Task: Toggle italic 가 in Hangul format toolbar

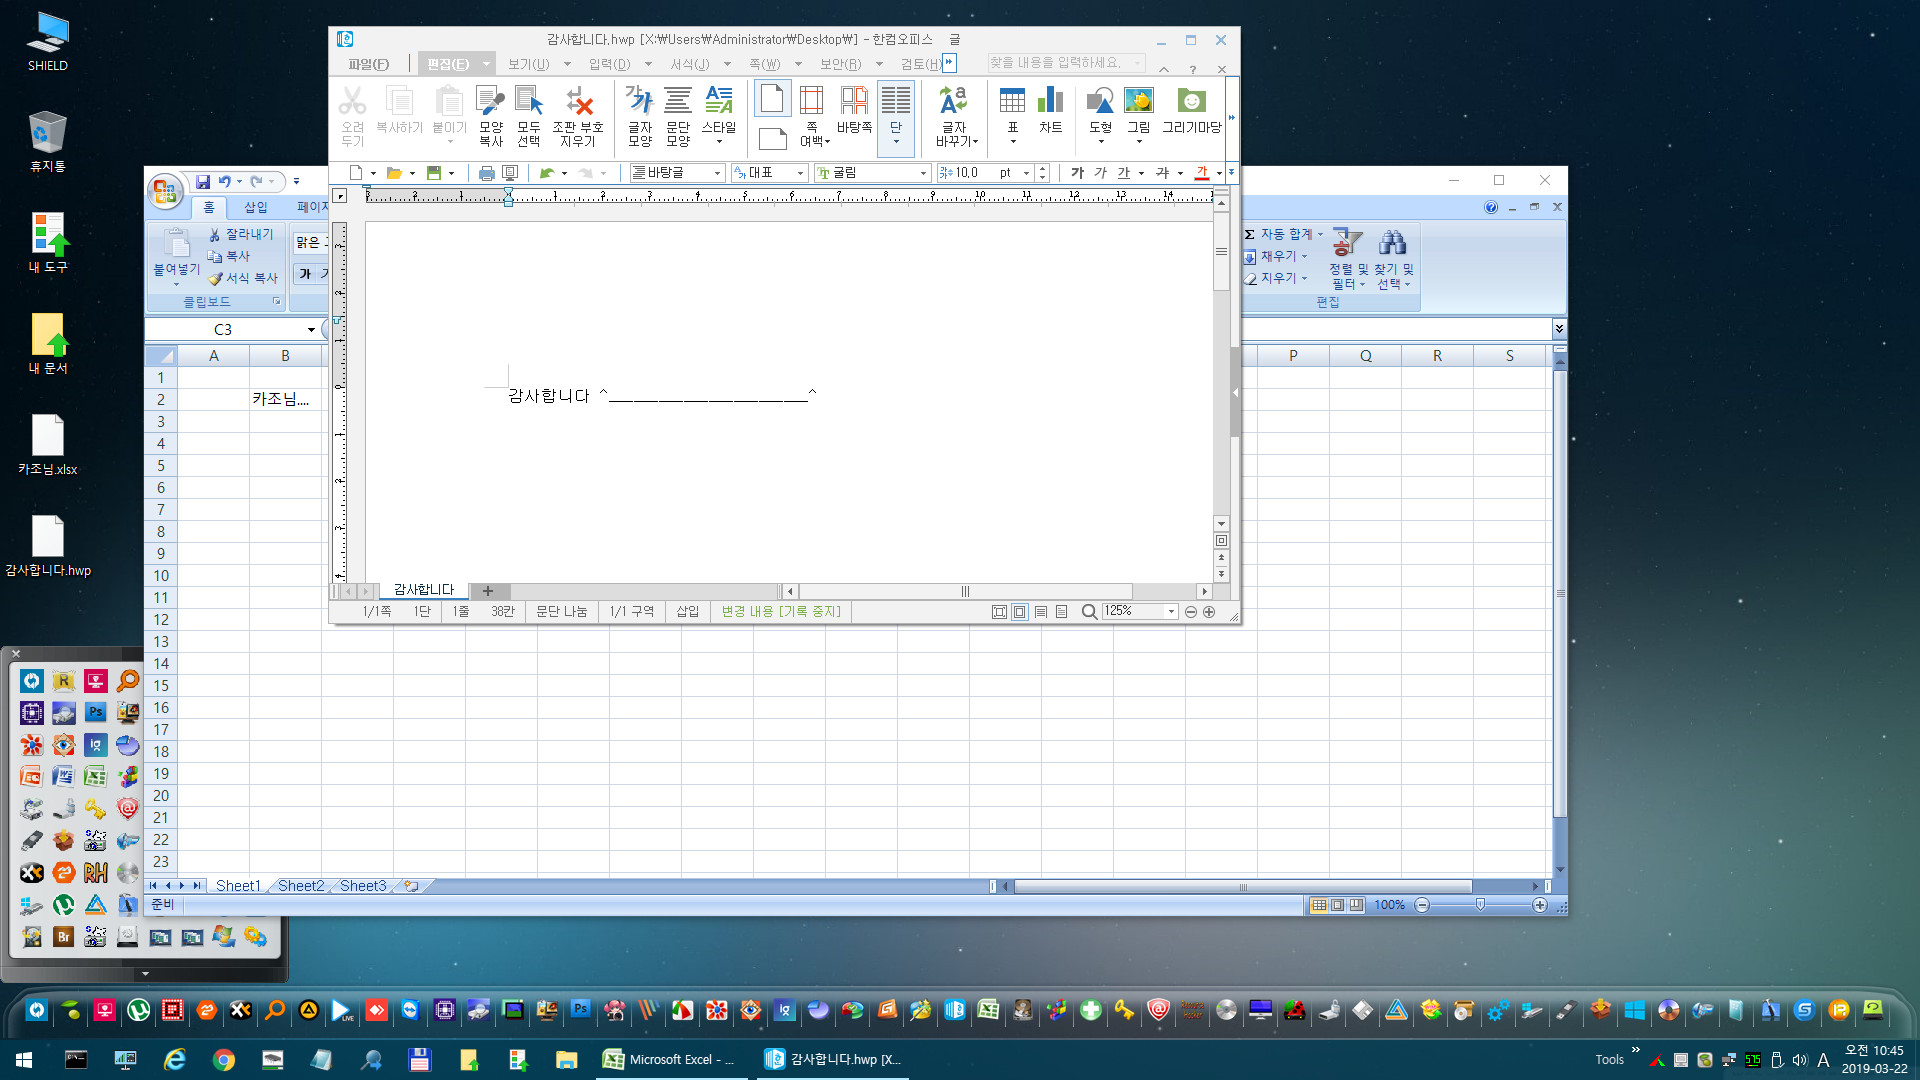Action: (x=1100, y=173)
